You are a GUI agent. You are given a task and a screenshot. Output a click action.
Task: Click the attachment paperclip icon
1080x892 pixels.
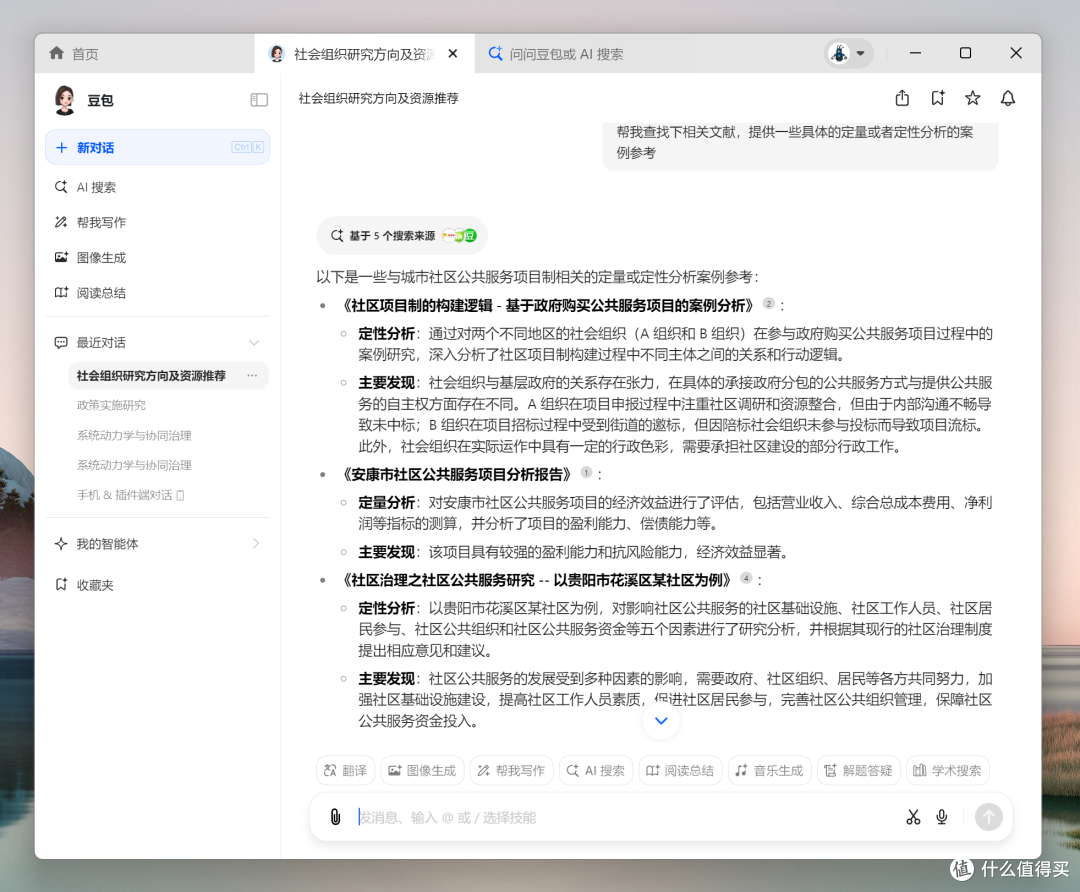pyautogui.click(x=335, y=817)
